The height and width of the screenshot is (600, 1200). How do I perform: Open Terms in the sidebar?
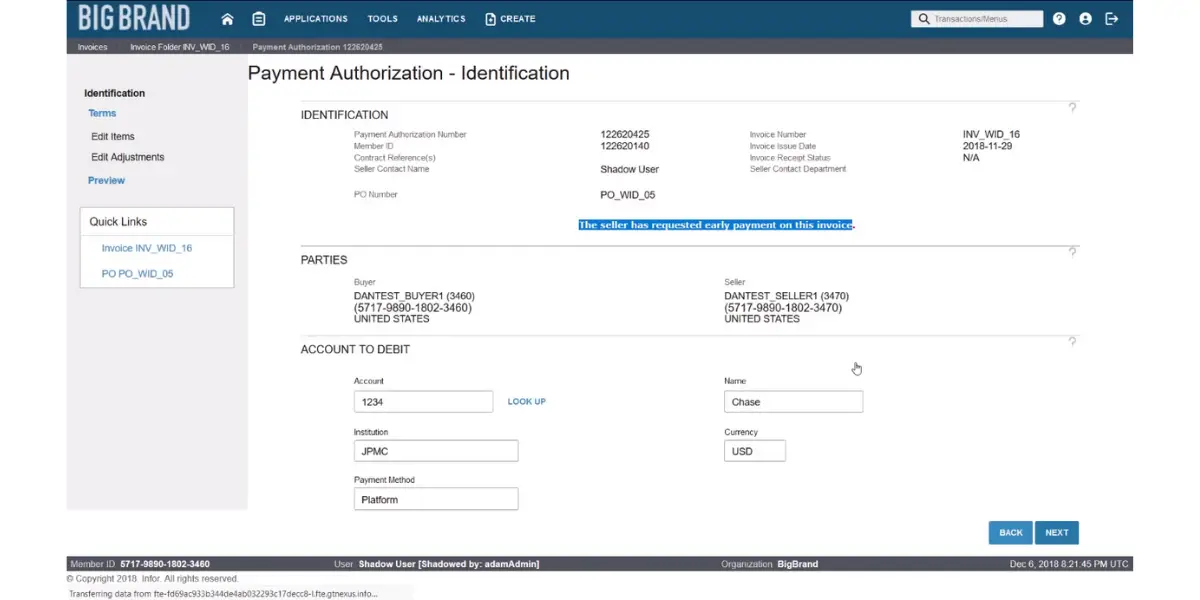coord(102,113)
